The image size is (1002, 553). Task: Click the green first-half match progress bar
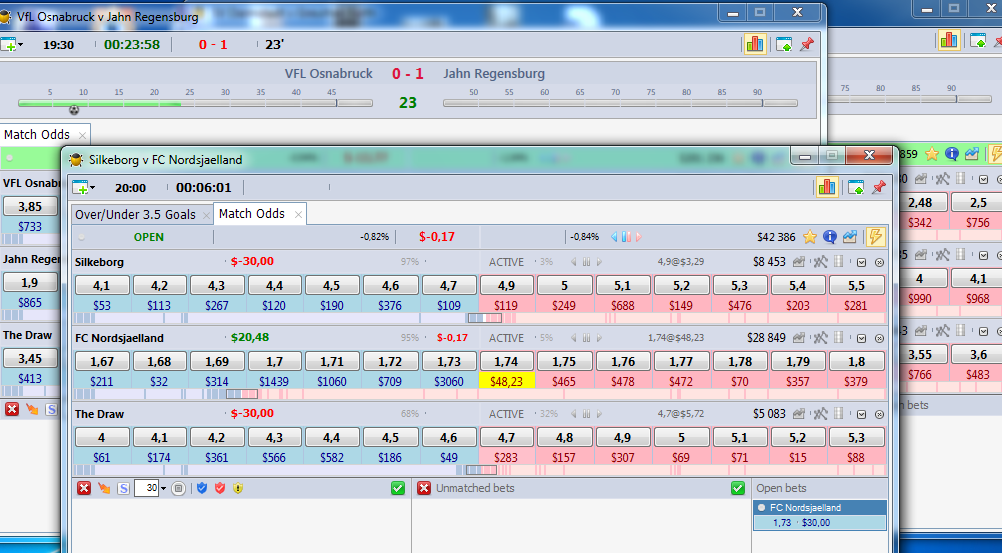point(195,102)
